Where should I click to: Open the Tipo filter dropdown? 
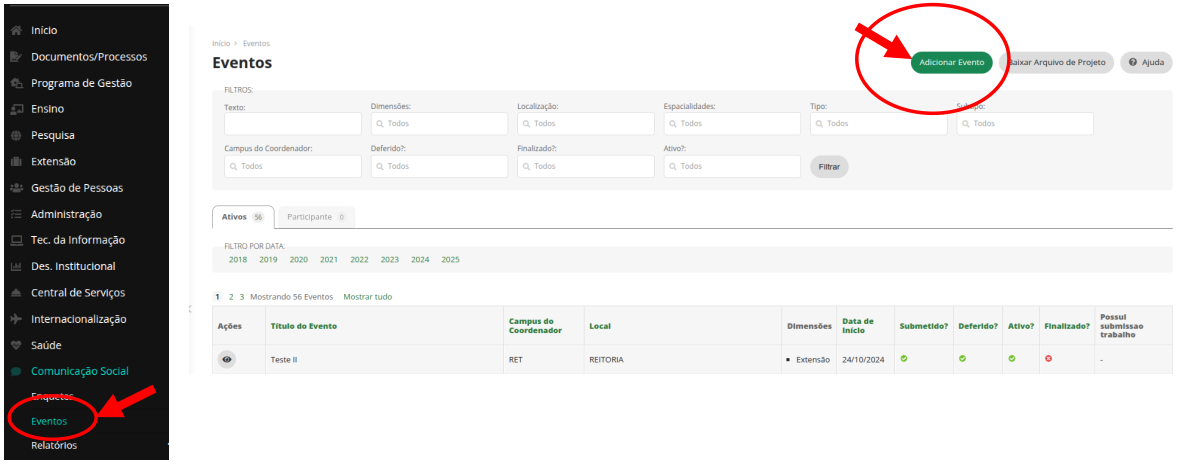pyautogui.click(x=878, y=124)
